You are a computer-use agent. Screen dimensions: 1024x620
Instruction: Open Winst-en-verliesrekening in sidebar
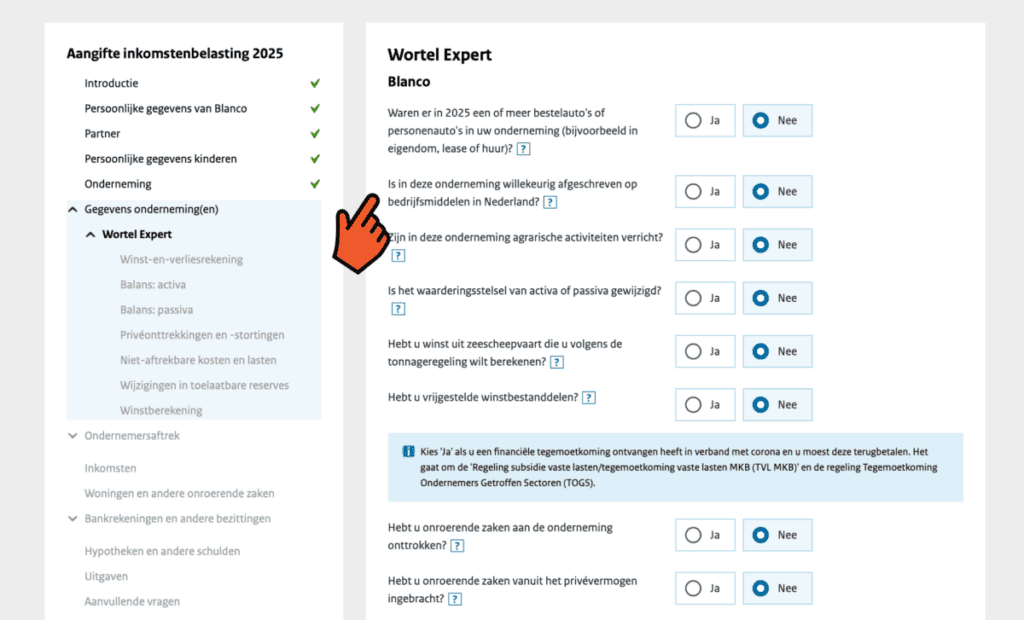[x=181, y=260]
